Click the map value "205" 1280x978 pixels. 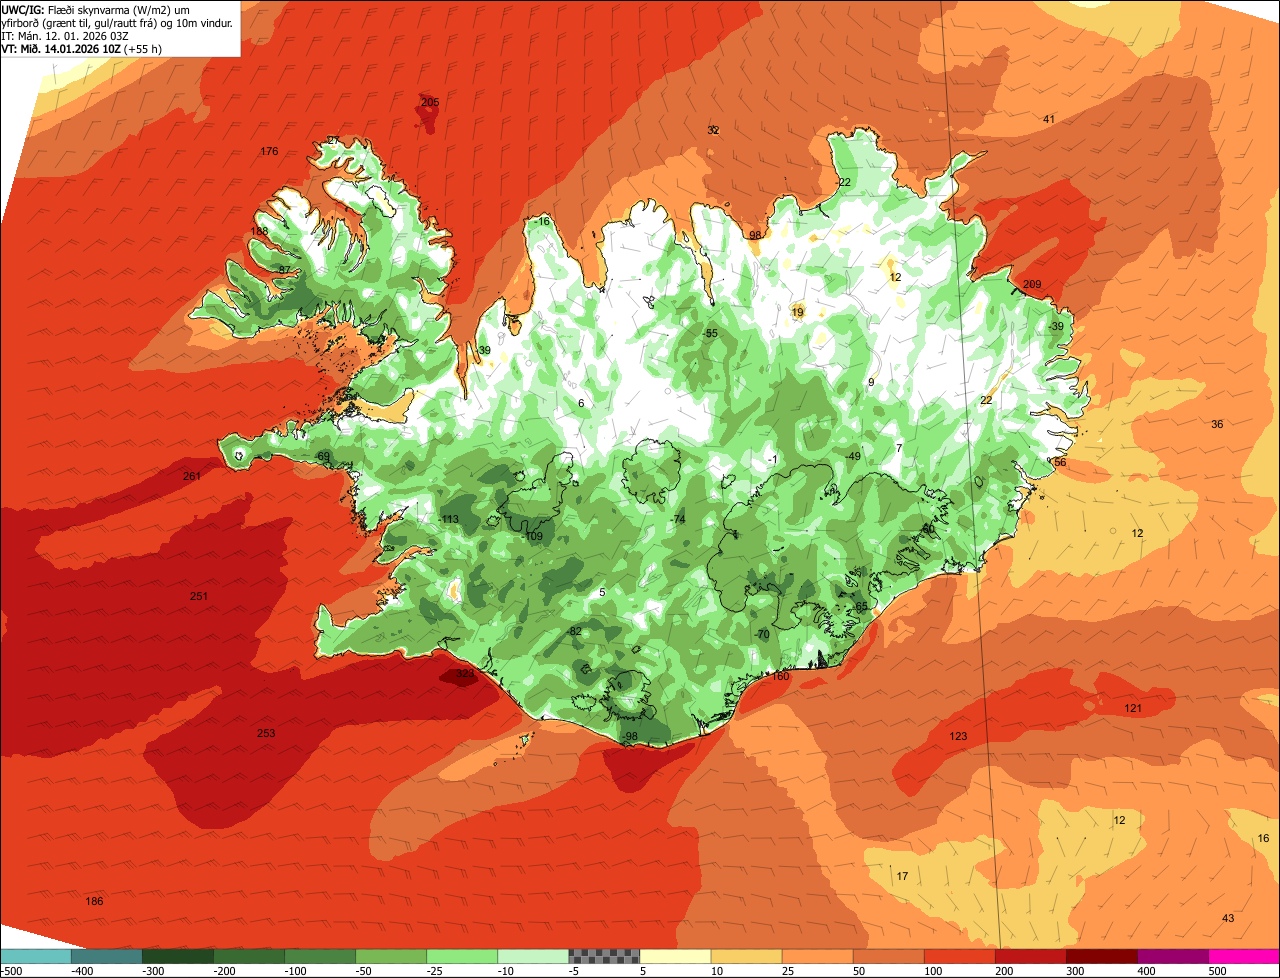tap(430, 102)
